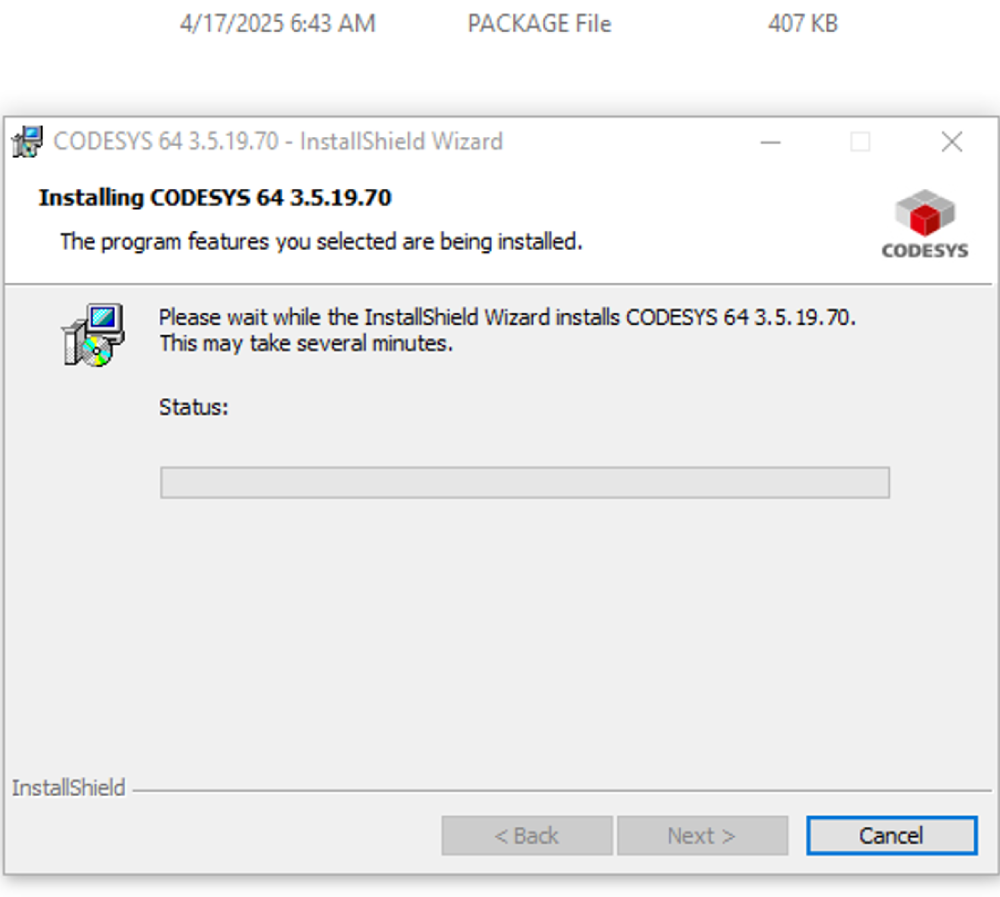Click the 'program features you selected' subtitle
The image size is (1000, 897).
click(x=321, y=242)
